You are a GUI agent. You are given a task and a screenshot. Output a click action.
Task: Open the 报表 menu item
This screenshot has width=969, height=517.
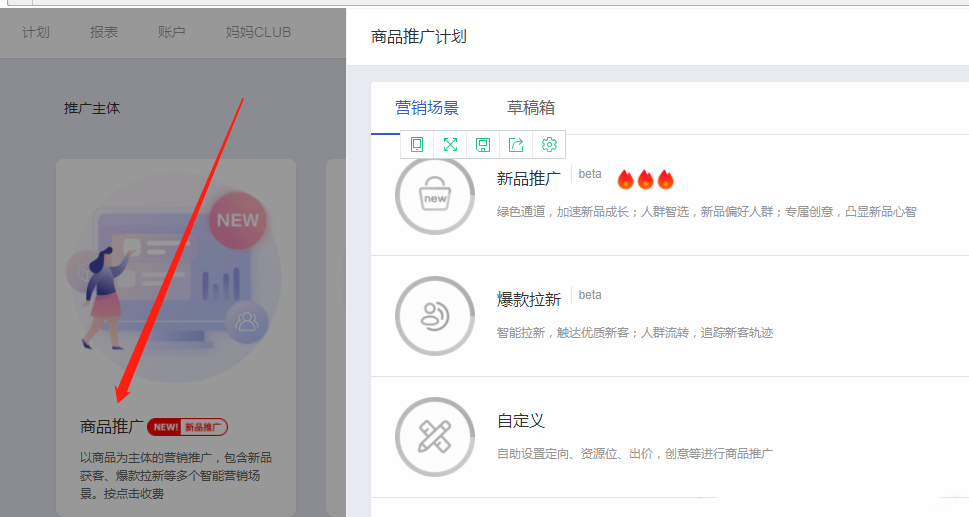tap(104, 32)
